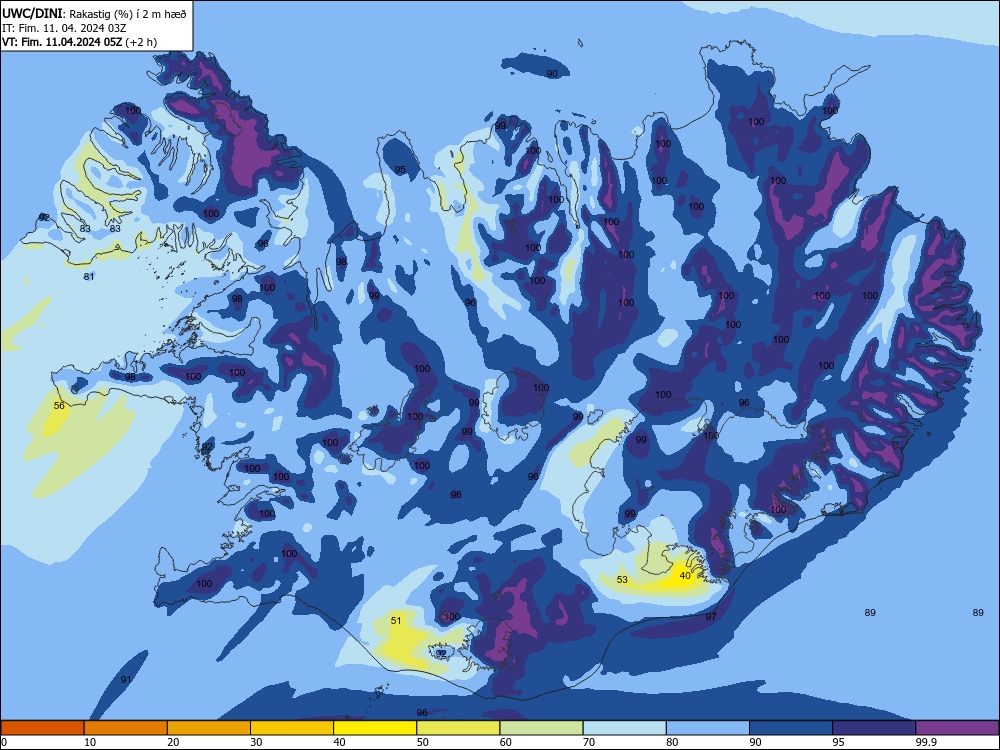Click the dark blue 90–95 legend swatch
The width and height of the screenshot is (1000, 750).
[791, 728]
